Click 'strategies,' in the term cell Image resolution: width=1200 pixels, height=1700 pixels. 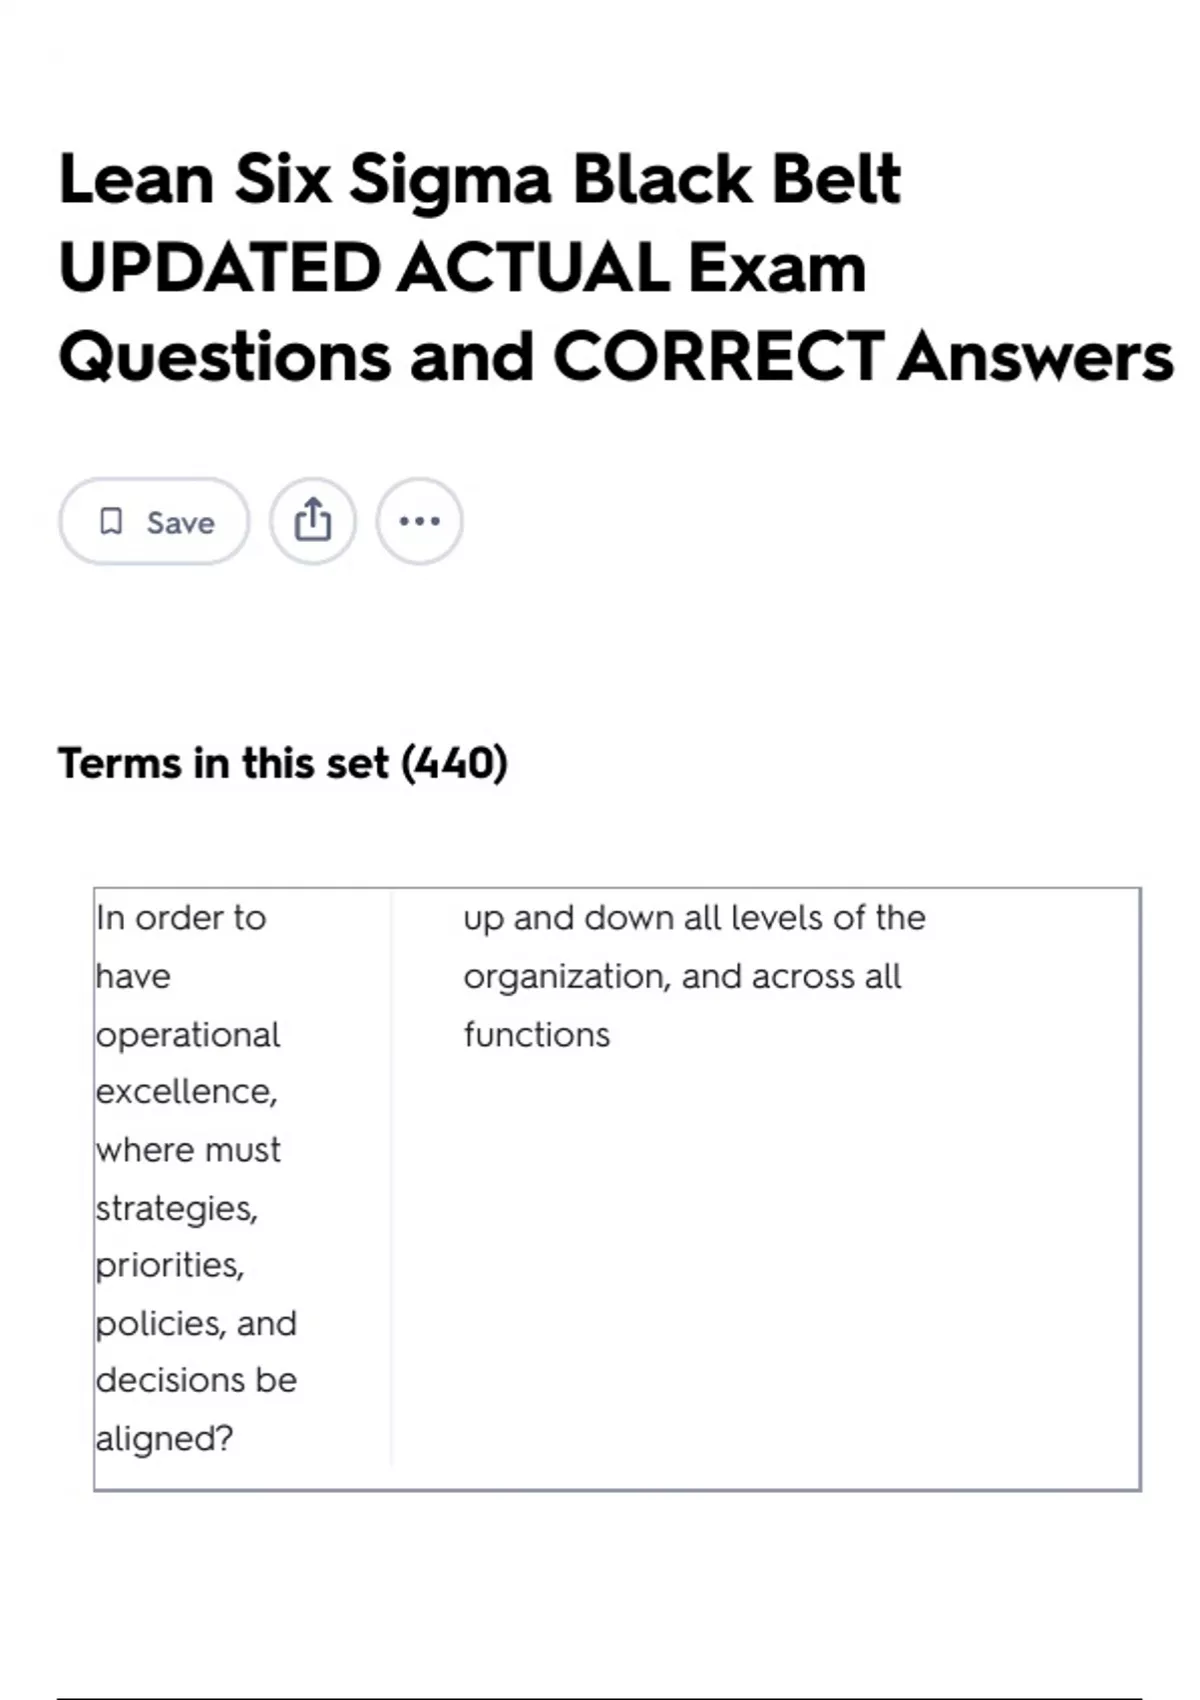tap(177, 1208)
